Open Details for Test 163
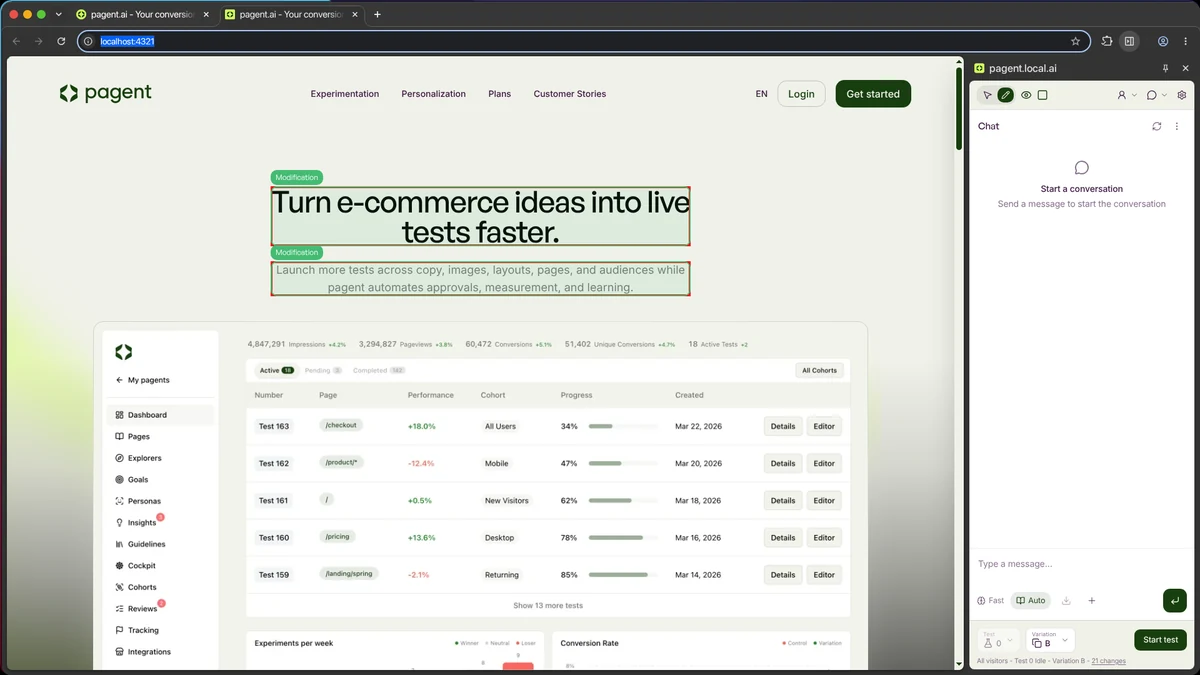Screen dimensions: 1200x675 pos(783,426)
